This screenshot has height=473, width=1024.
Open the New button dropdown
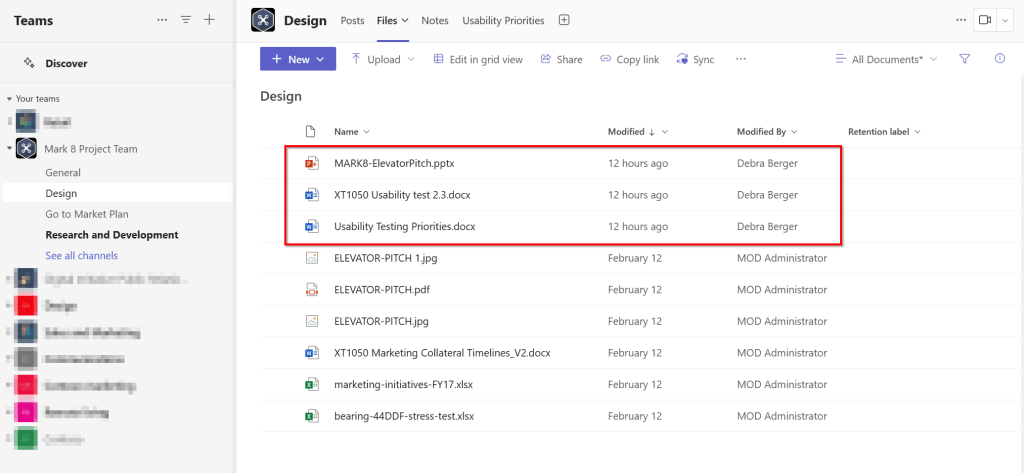(x=297, y=60)
